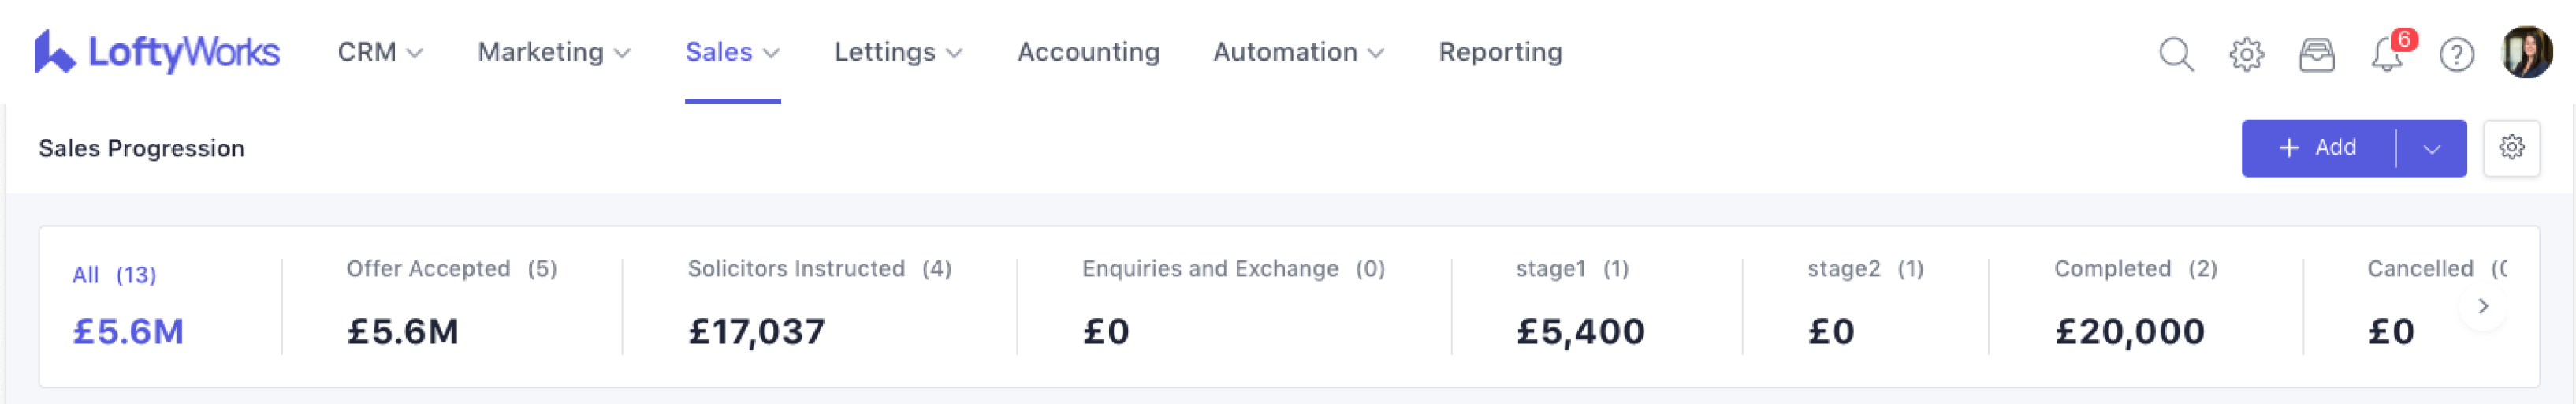Click the LoftyWorks logo
Image resolution: width=2576 pixels, height=404 pixels.
pyautogui.click(x=157, y=52)
